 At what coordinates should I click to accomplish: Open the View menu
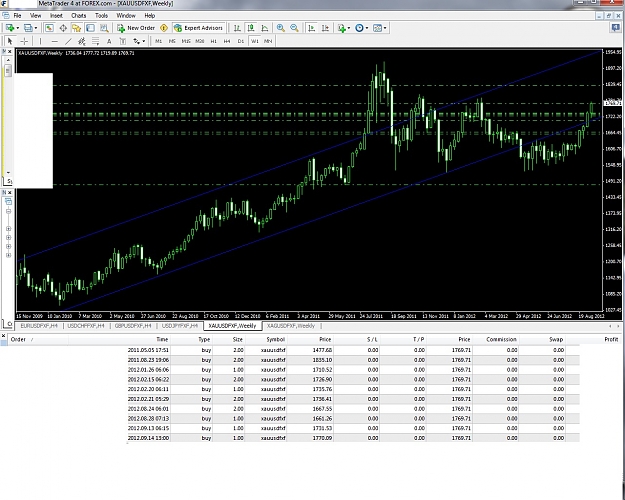coord(35,16)
